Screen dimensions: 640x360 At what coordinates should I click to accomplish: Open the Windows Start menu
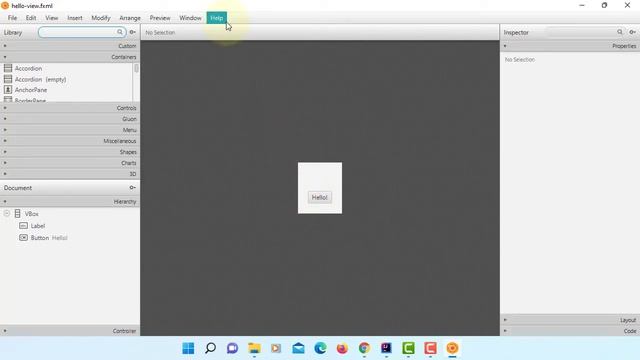188,348
